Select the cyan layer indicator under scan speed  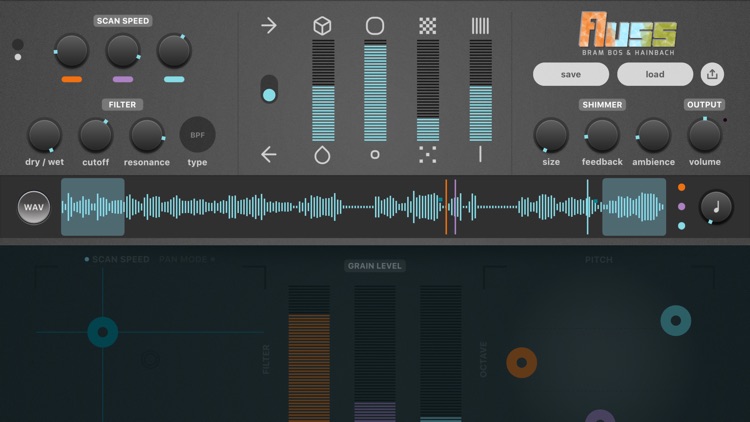pyautogui.click(x=174, y=79)
